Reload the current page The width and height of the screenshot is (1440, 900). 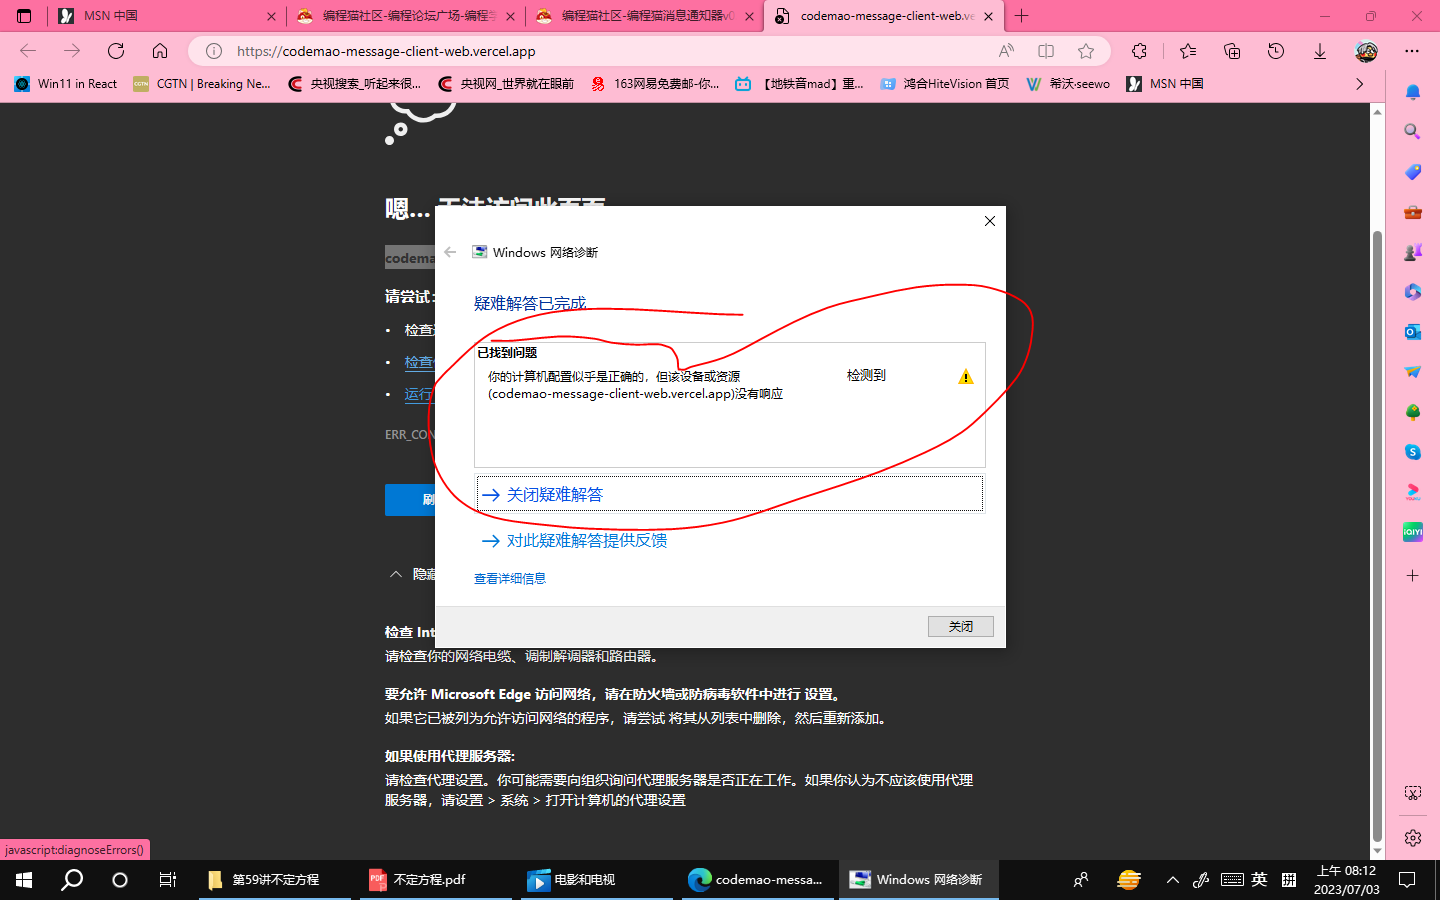point(116,51)
